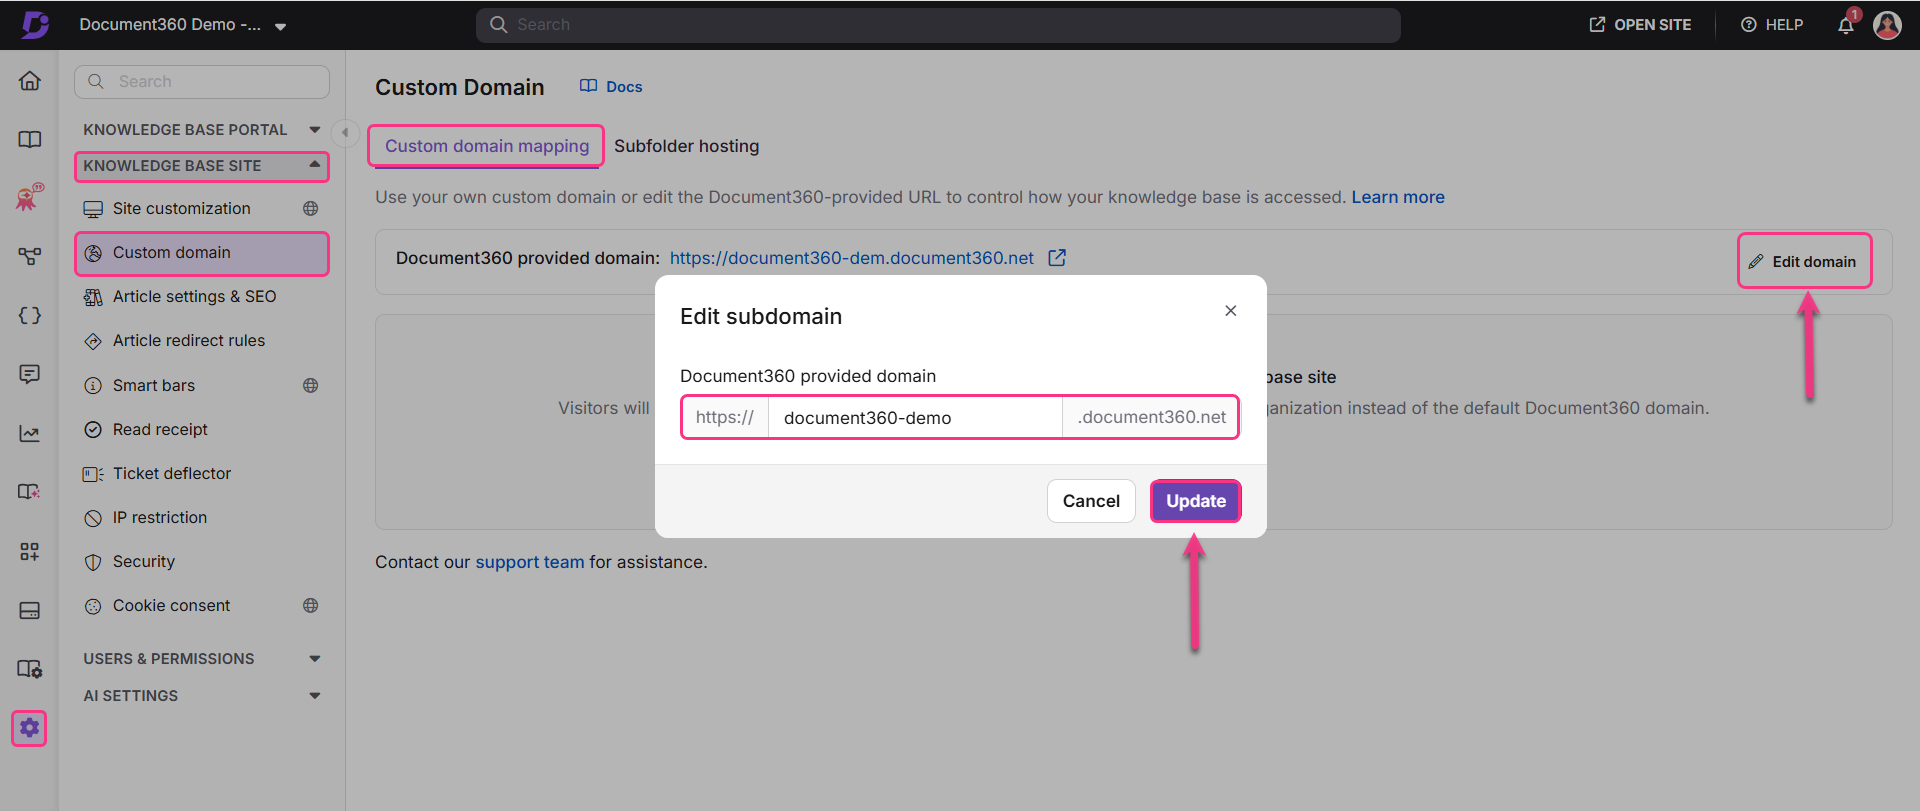Open the Document360 Demo project dropdown

(x=183, y=25)
